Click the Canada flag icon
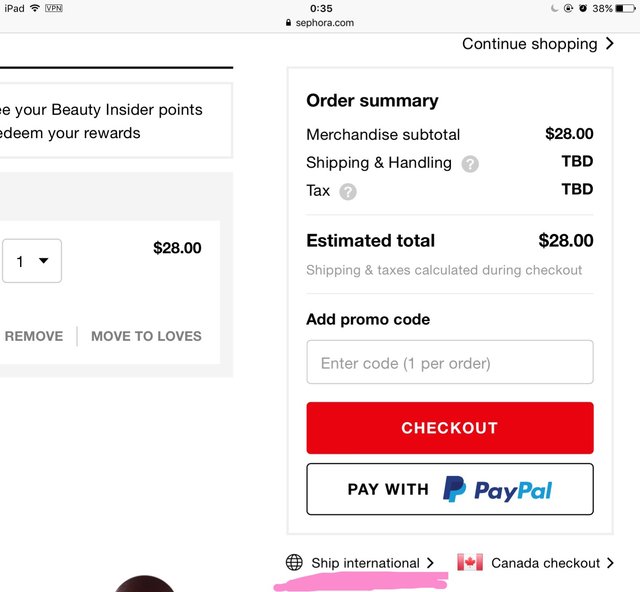 pos(470,562)
